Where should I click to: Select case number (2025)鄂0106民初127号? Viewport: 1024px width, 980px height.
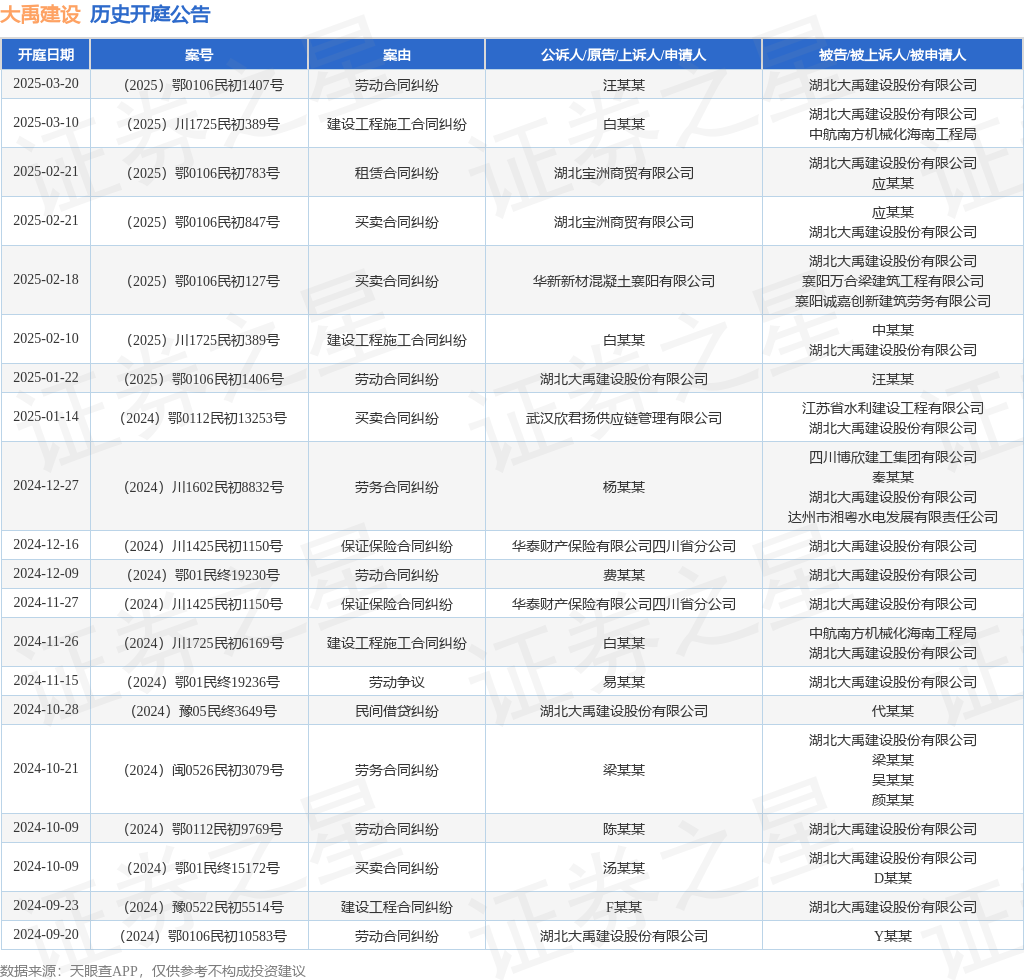tap(203, 281)
